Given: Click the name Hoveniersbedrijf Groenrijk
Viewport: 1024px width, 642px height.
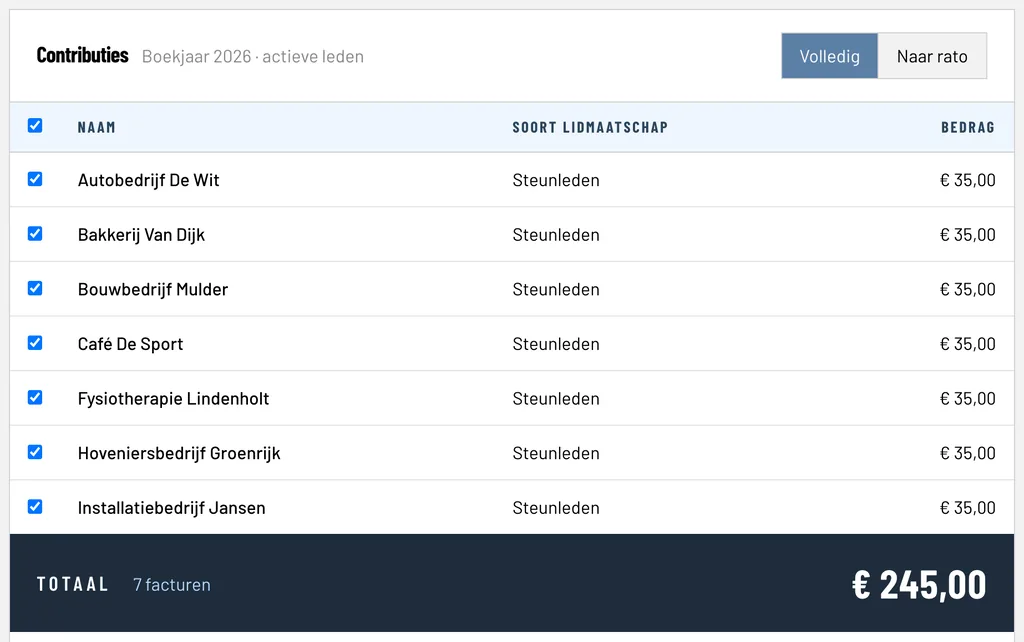Looking at the screenshot, I should [179, 453].
